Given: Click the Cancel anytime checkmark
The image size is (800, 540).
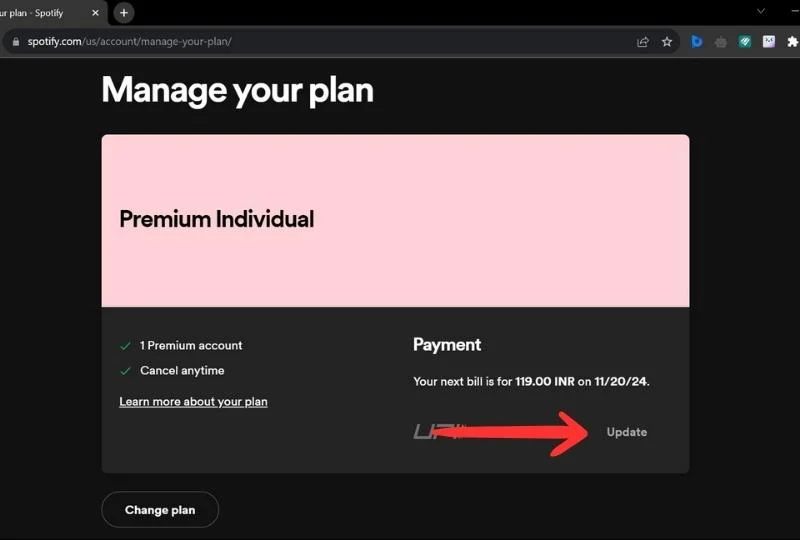Looking at the screenshot, I should coord(125,371).
